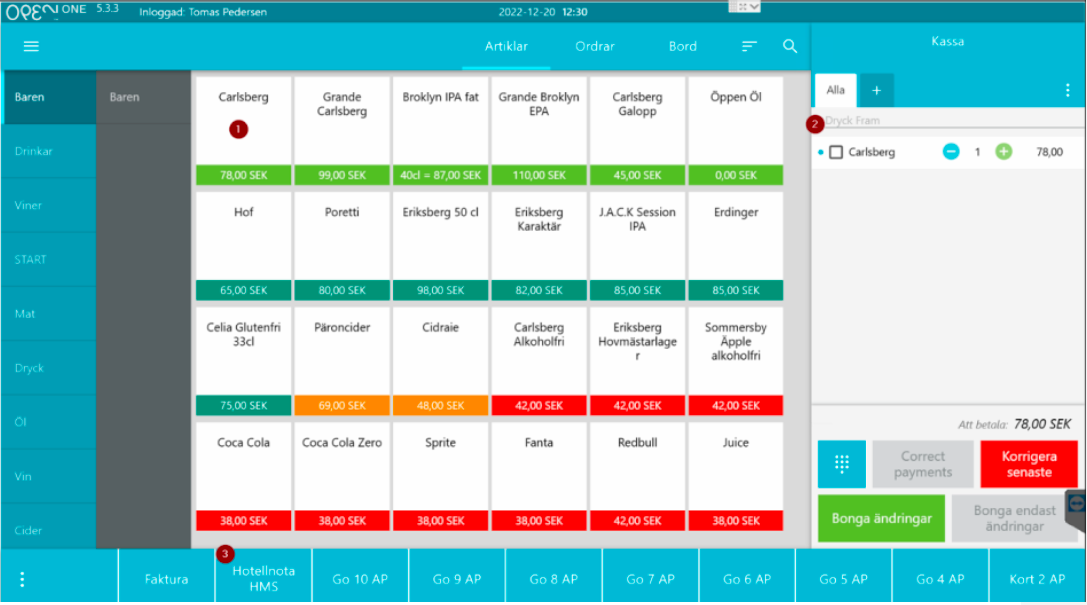Add Eriksberg Hovmästarlager article

[x=637, y=361]
